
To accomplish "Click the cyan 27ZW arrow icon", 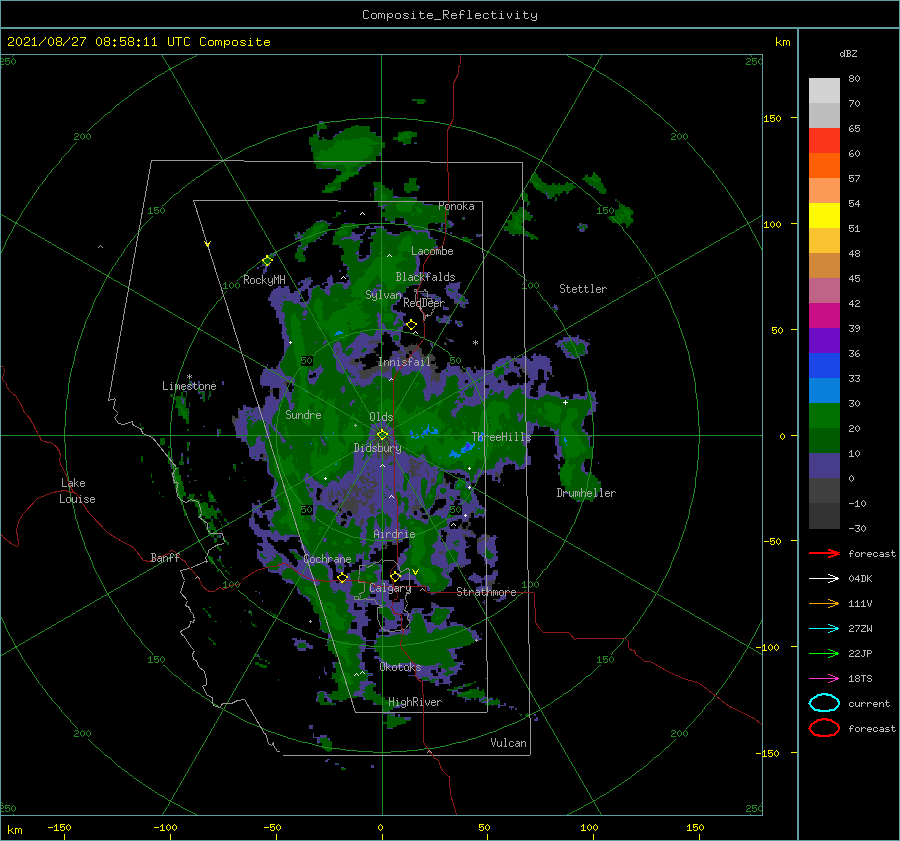I will 824,629.
